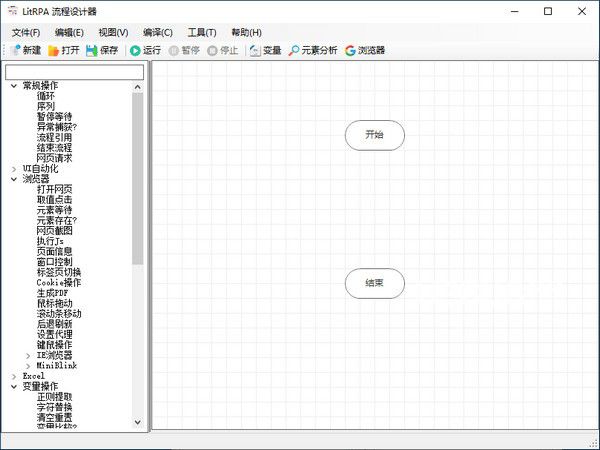Open the 浏览器 Google icon

tap(350, 51)
